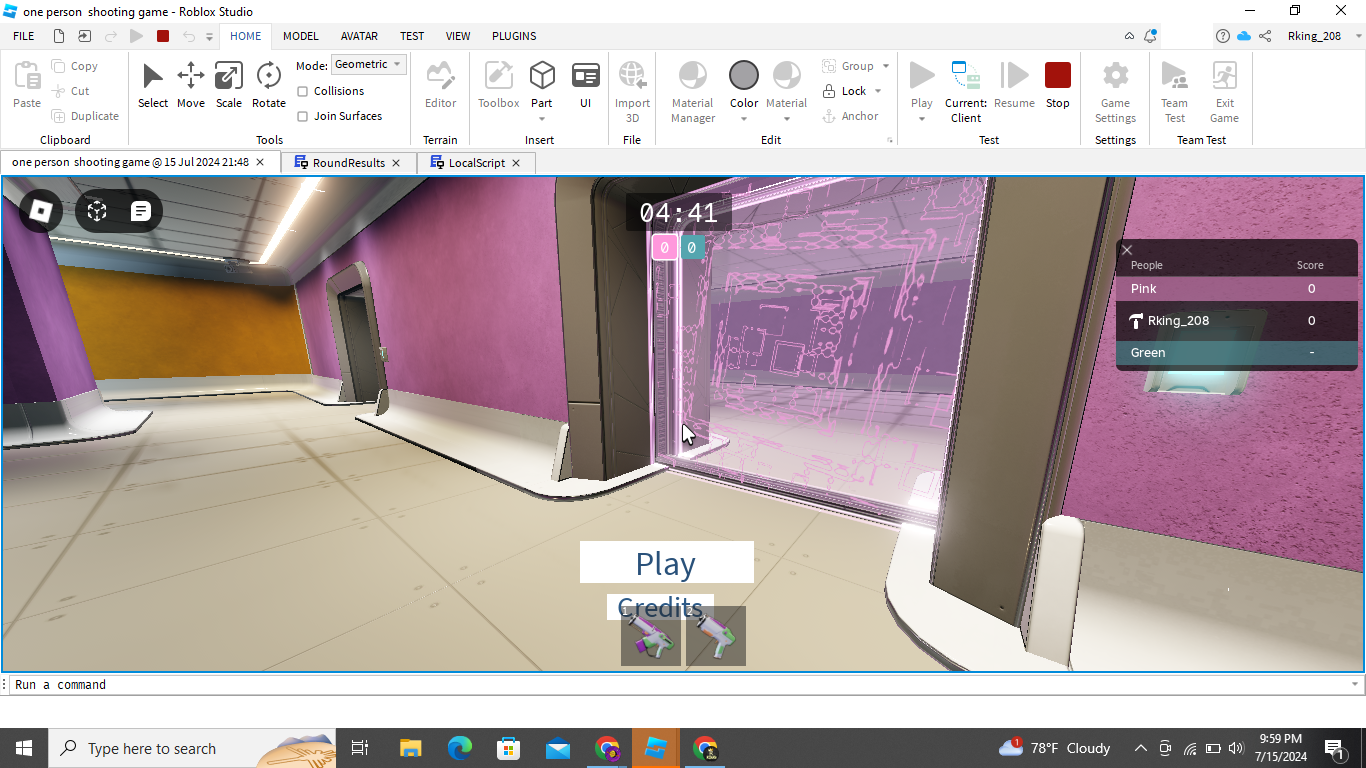Toggle the Join Surfaces checkbox
This screenshot has height=768, width=1366.
coord(303,116)
